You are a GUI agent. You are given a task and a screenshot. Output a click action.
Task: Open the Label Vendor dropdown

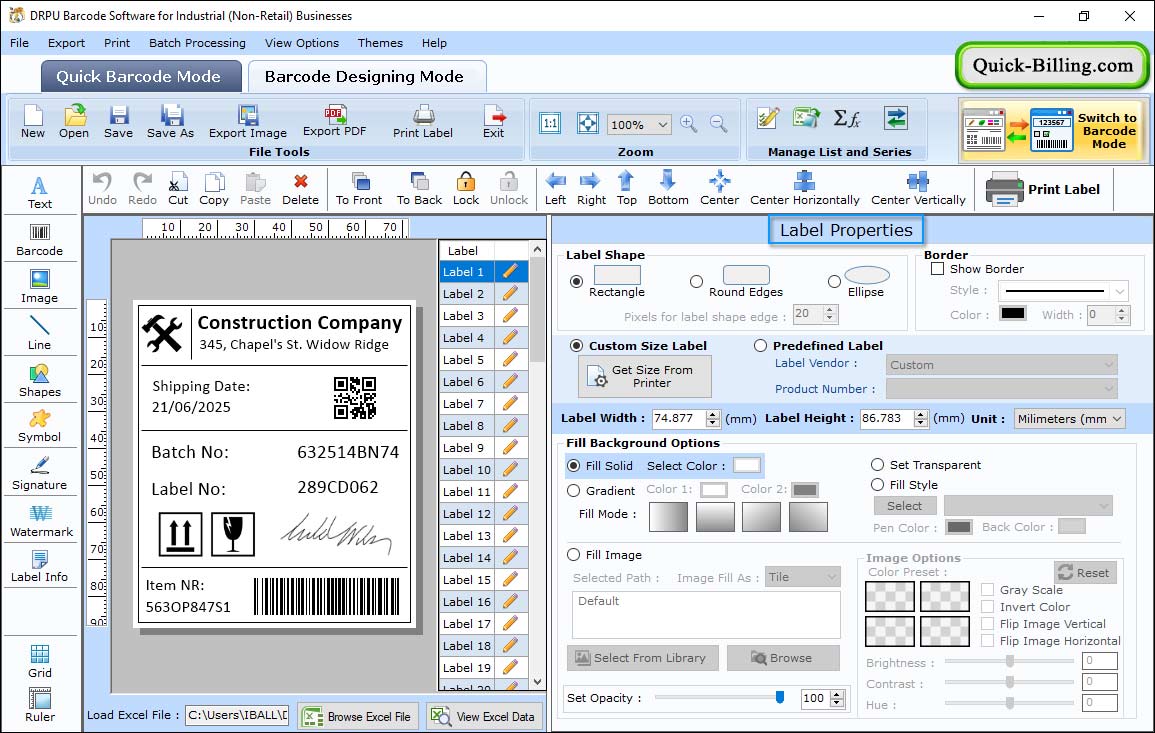pyautogui.click(x=1001, y=365)
